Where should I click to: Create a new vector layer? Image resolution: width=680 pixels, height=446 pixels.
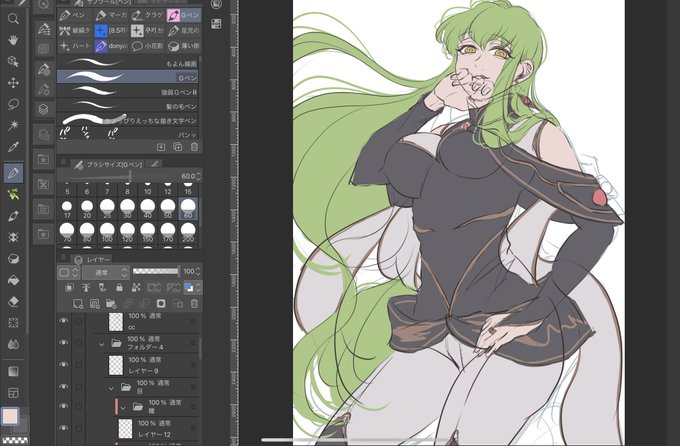(94, 304)
